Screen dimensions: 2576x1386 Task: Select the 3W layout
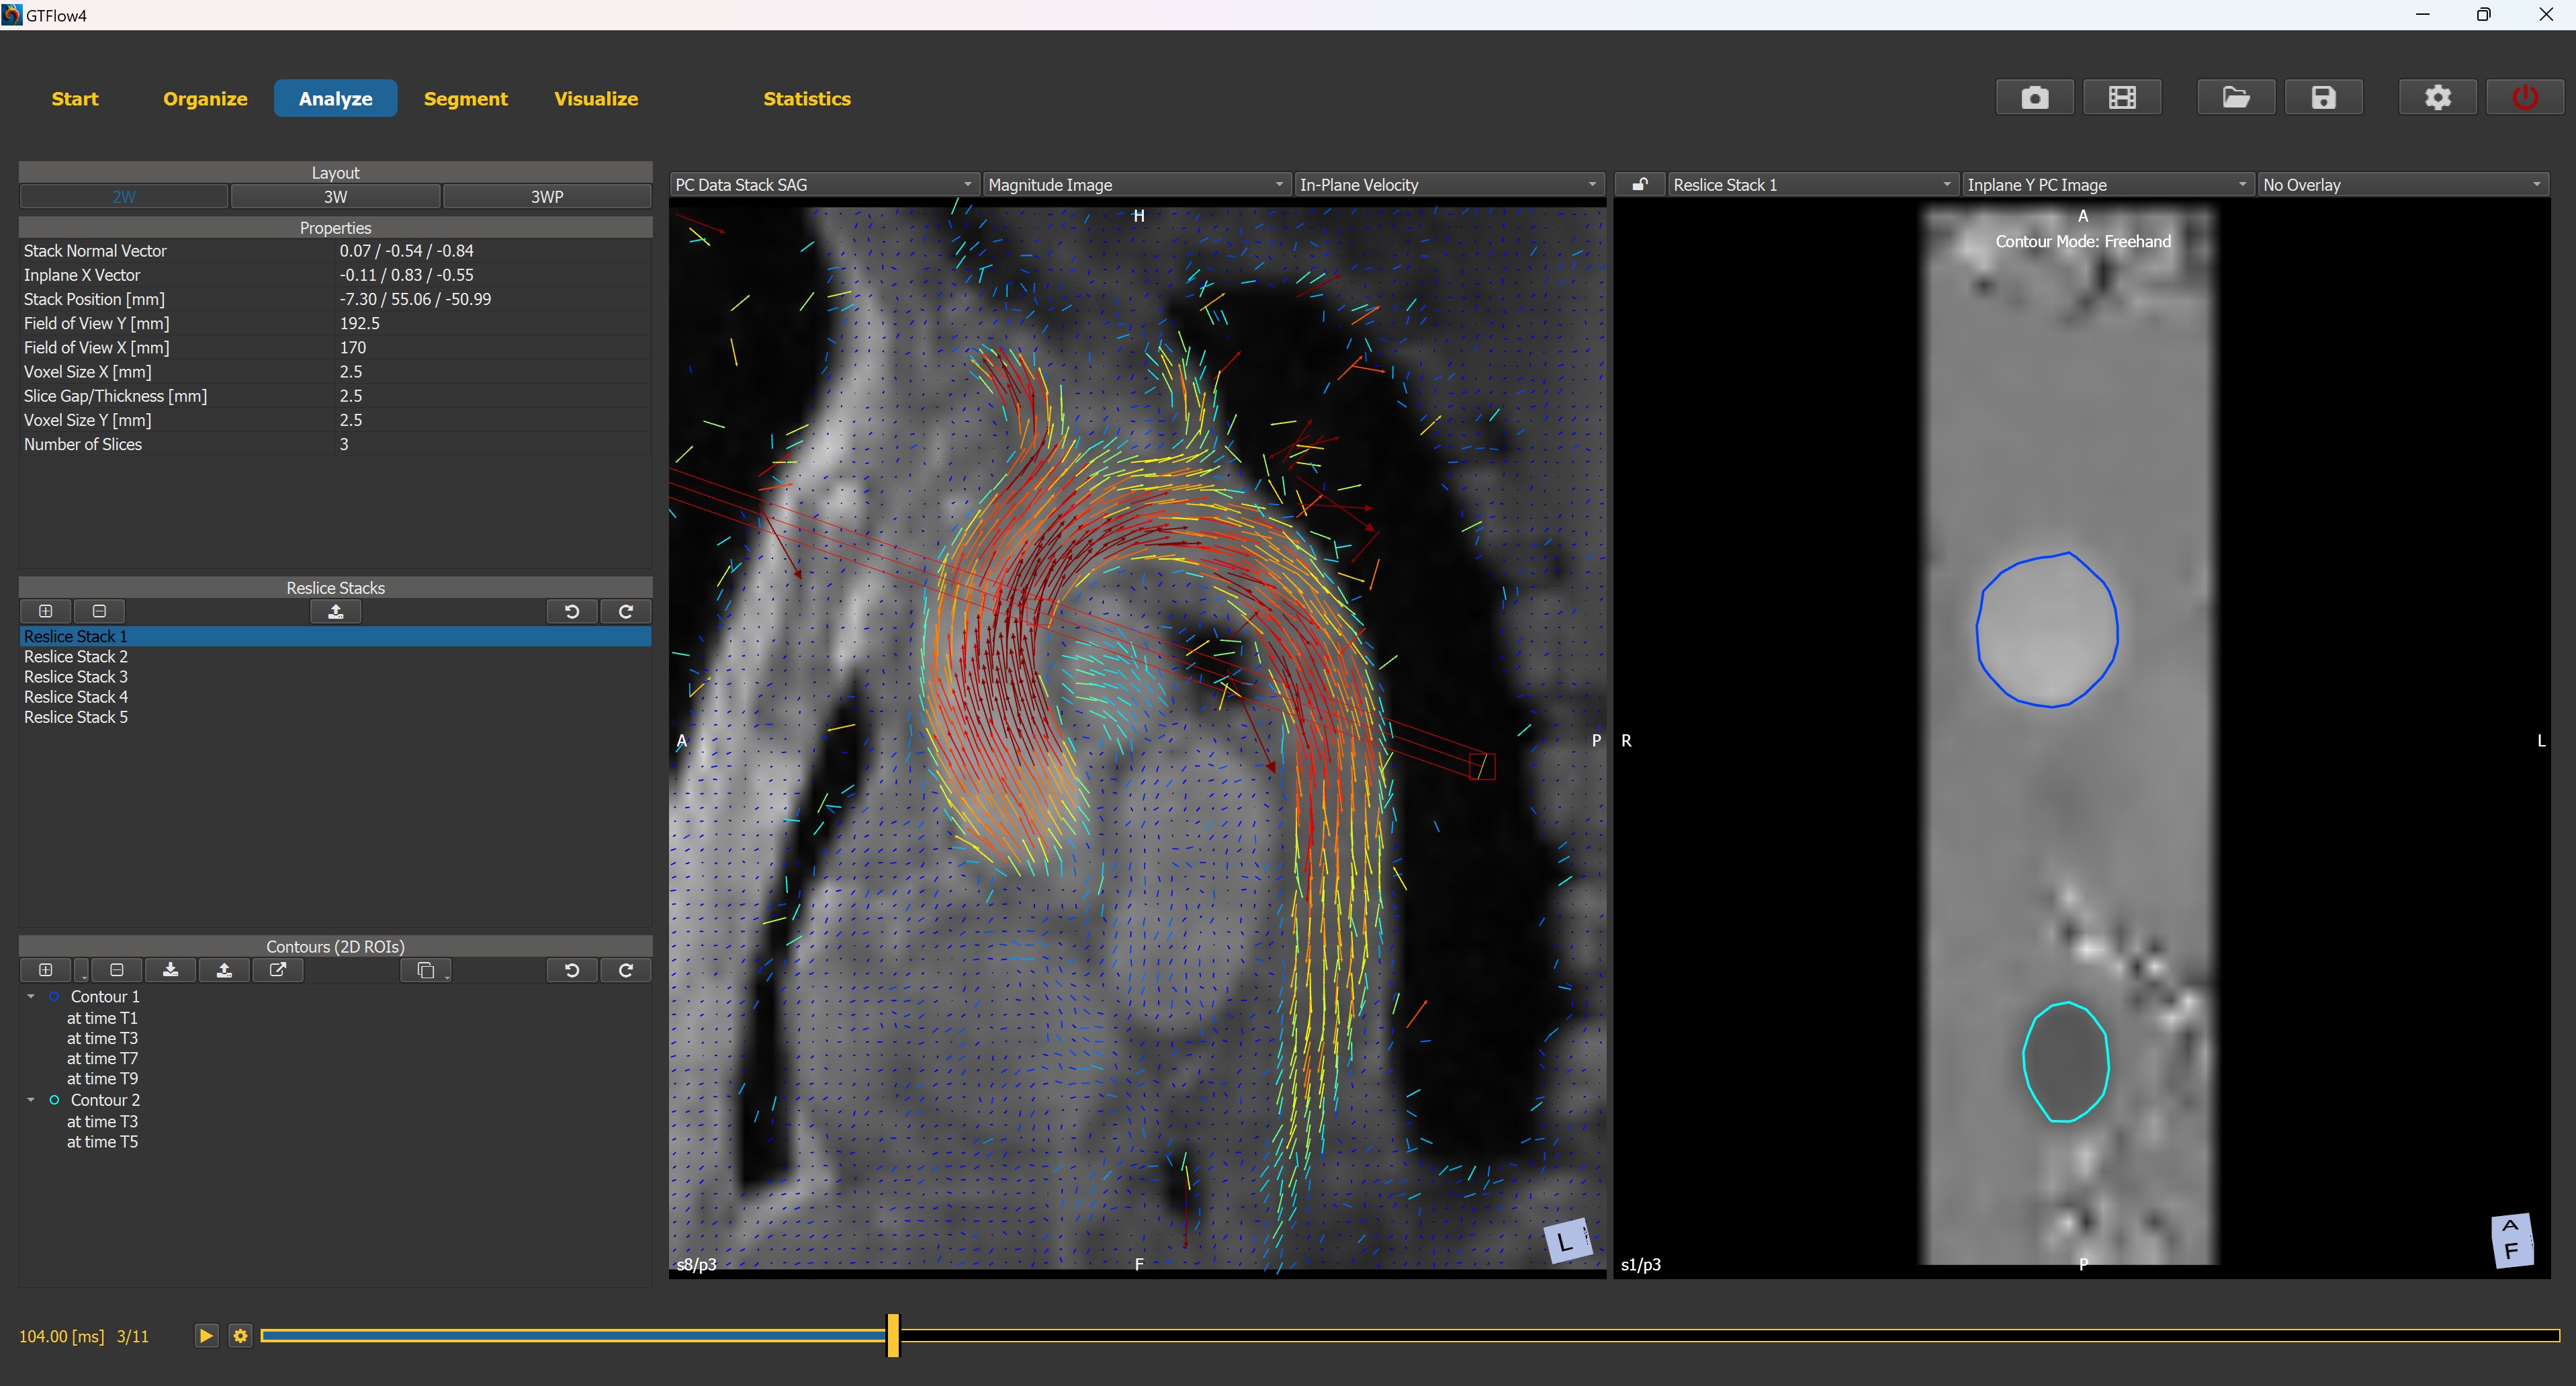click(335, 197)
